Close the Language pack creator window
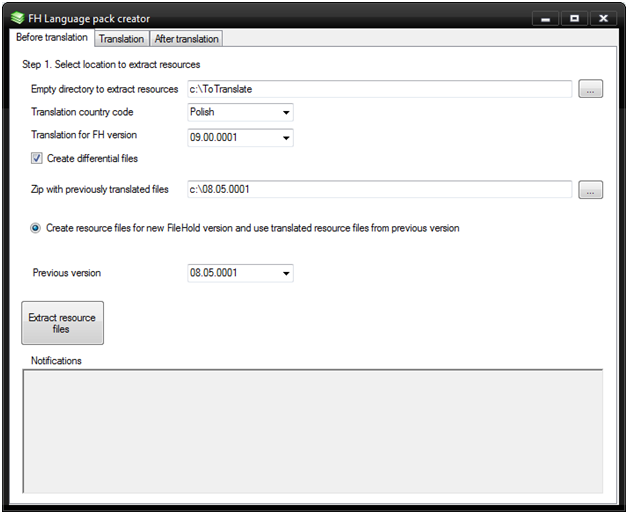The image size is (628, 514). (603, 18)
